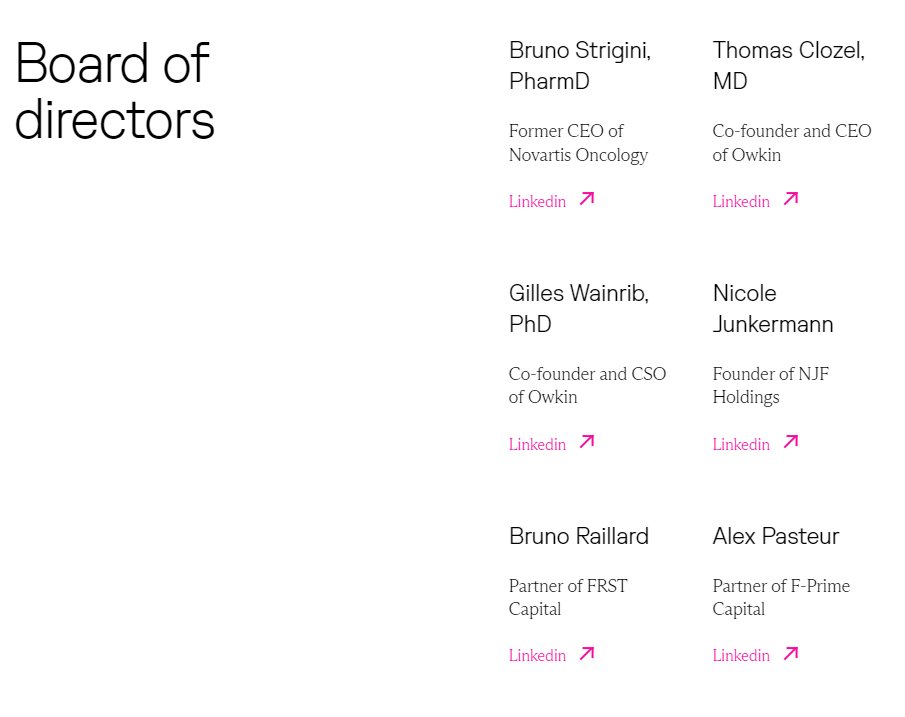Click arrow icon beside Bruno Raillard's Linkedin
This screenshot has height=717, width=905.
pos(587,654)
